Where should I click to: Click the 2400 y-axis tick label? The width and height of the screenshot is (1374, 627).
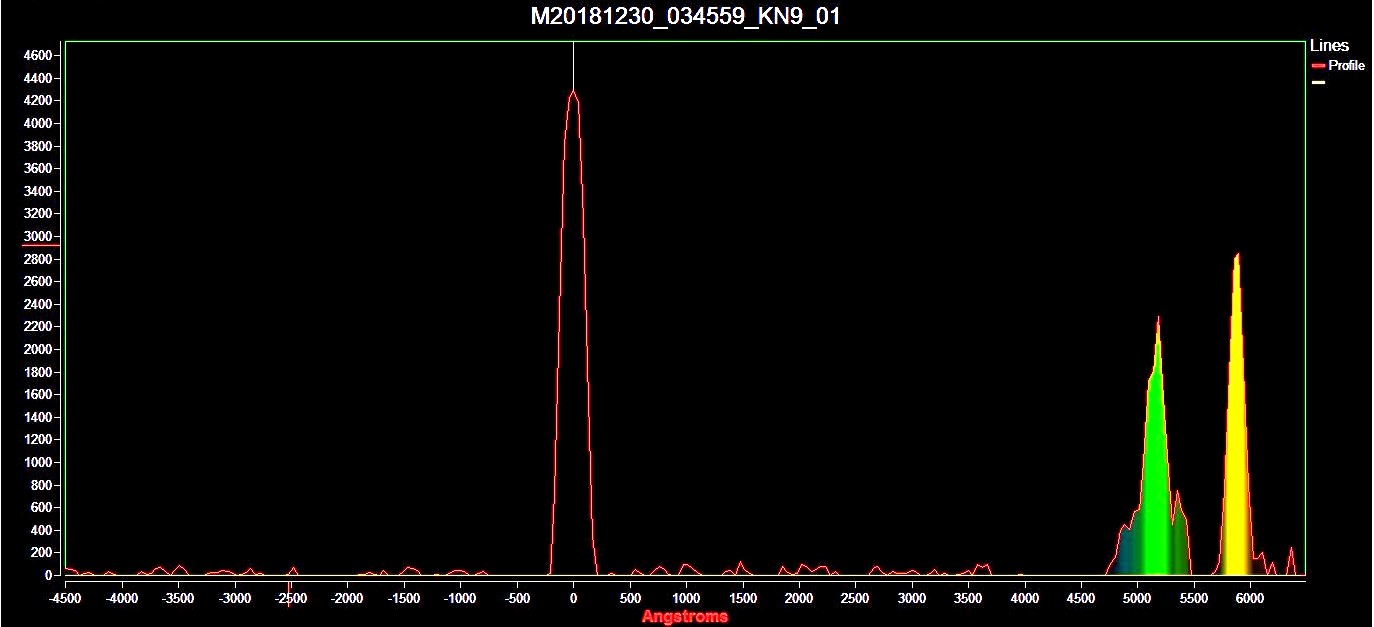click(x=37, y=304)
